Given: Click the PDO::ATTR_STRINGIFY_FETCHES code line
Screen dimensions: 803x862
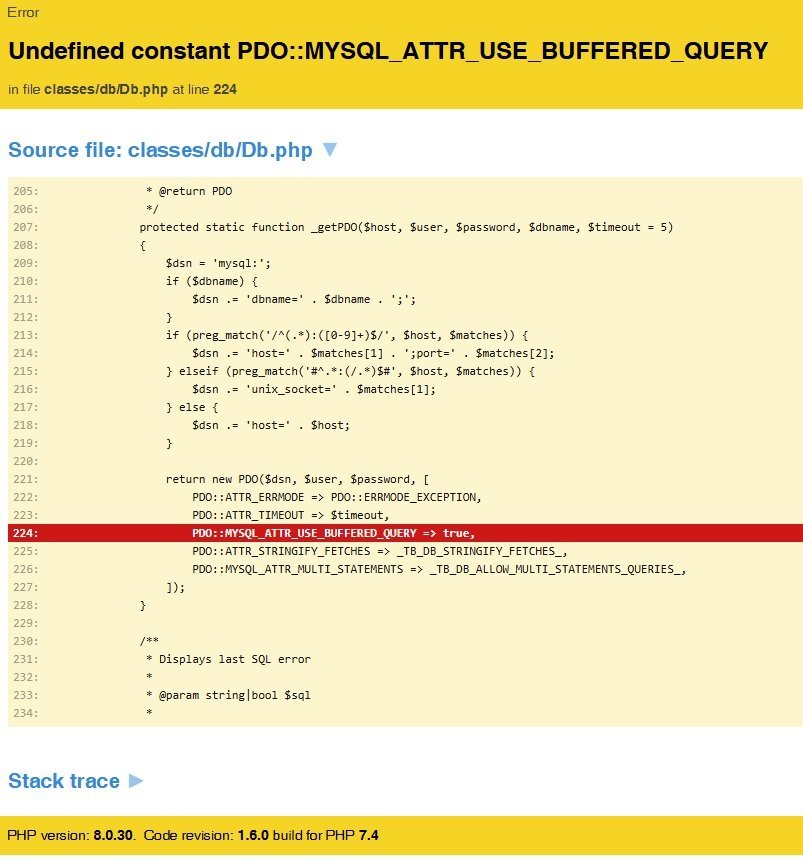Looking at the screenshot, I should click(x=380, y=551).
